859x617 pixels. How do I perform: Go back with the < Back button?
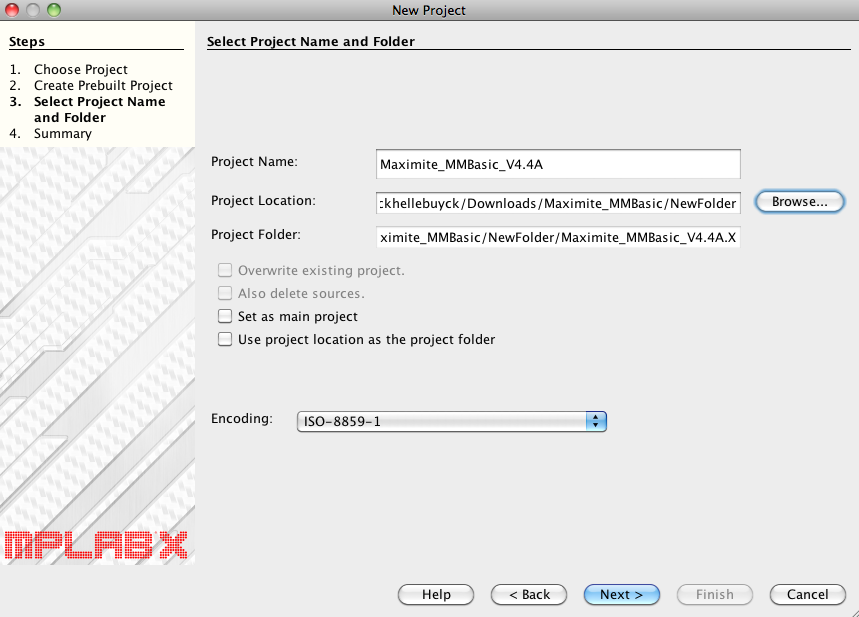pos(529,595)
